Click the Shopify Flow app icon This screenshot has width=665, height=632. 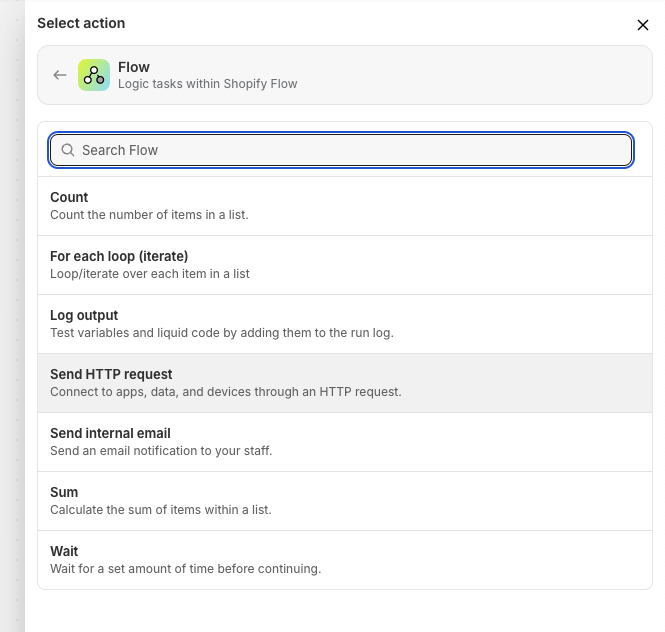(x=94, y=75)
